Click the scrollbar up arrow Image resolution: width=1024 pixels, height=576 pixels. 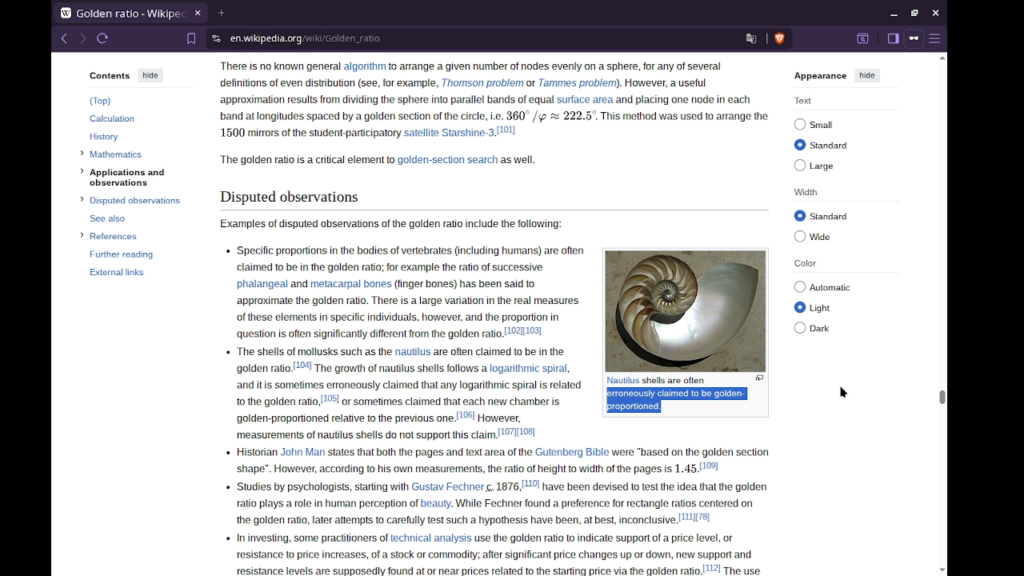[x=942, y=58]
